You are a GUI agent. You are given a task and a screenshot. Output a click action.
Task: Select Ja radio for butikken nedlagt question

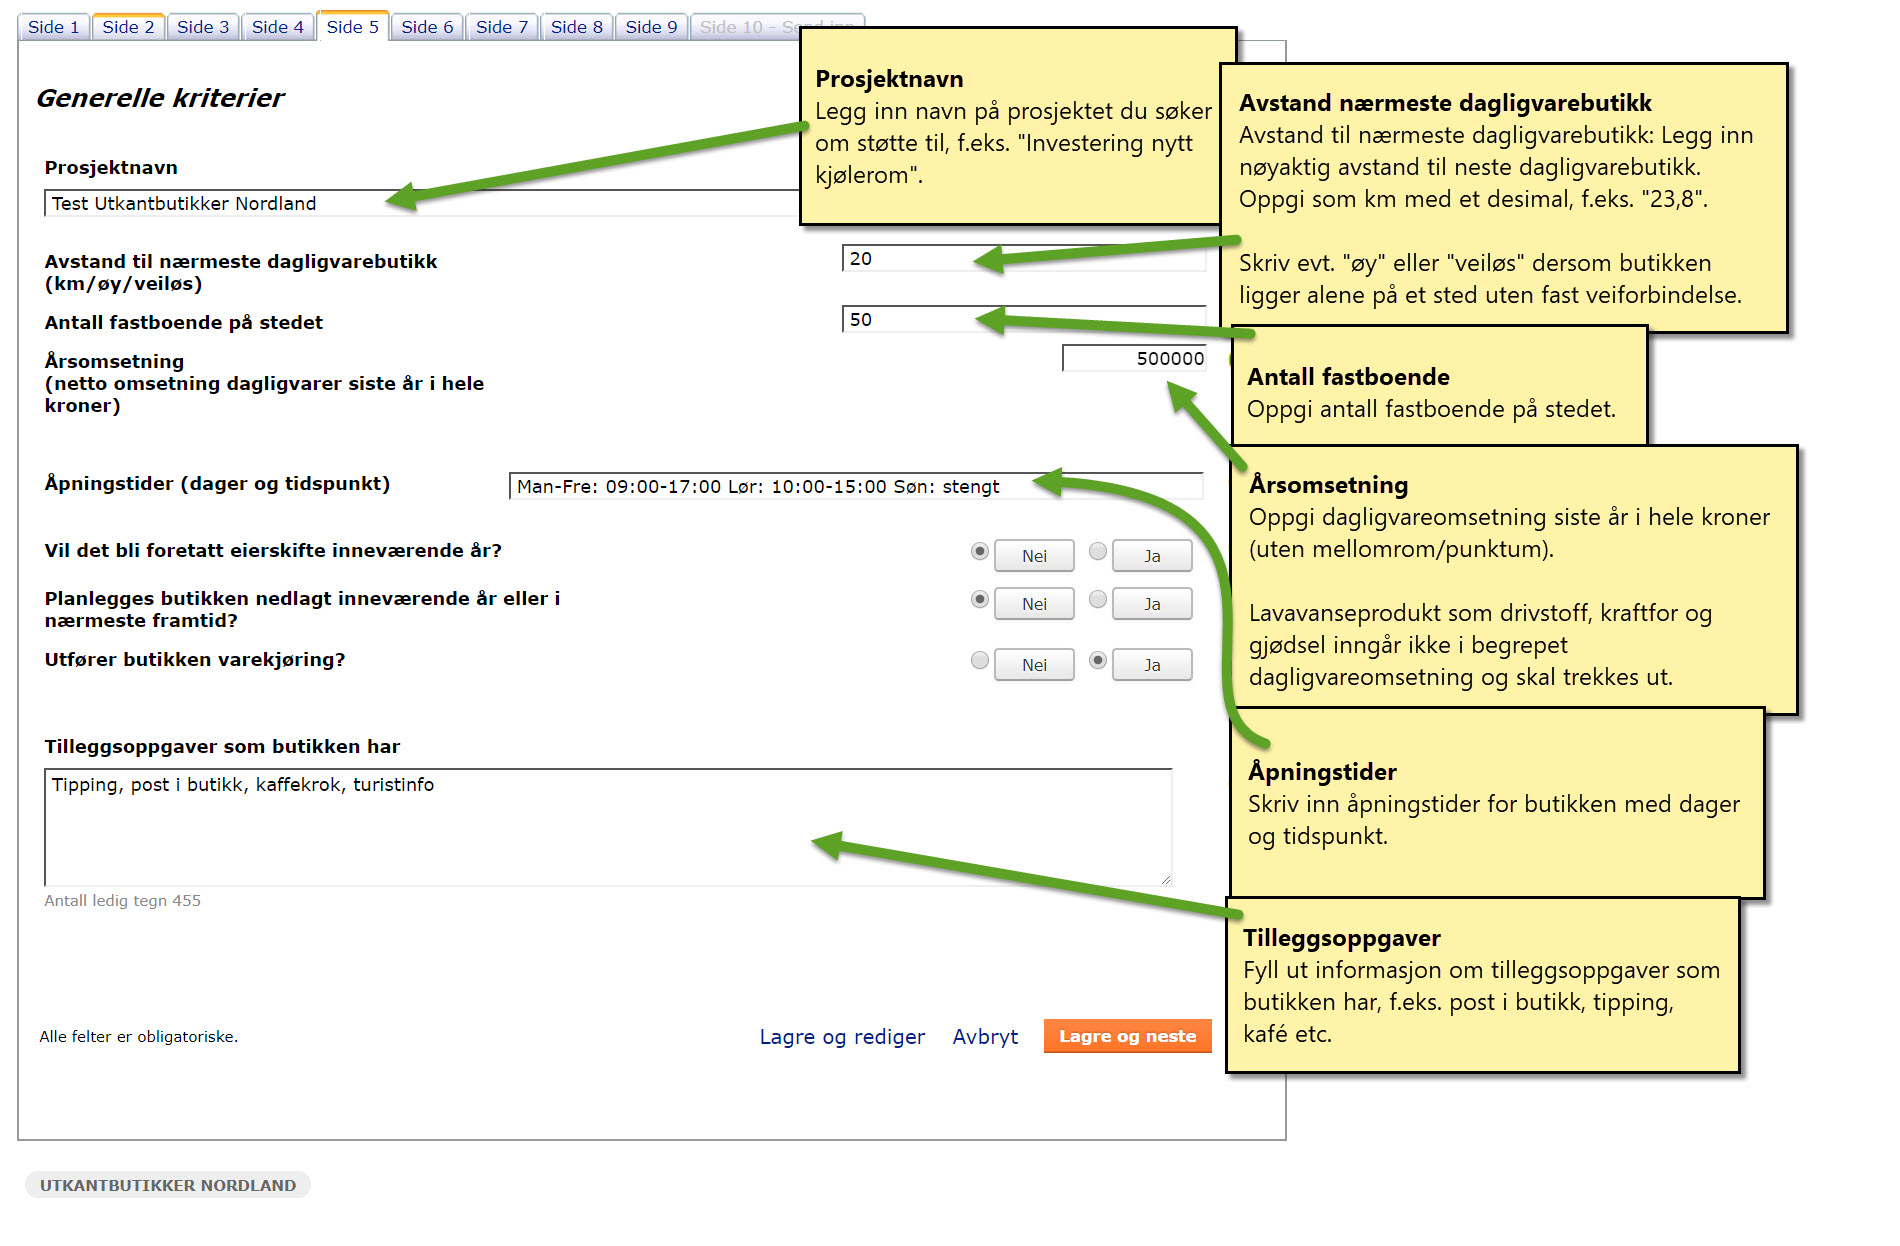pos(1098,599)
